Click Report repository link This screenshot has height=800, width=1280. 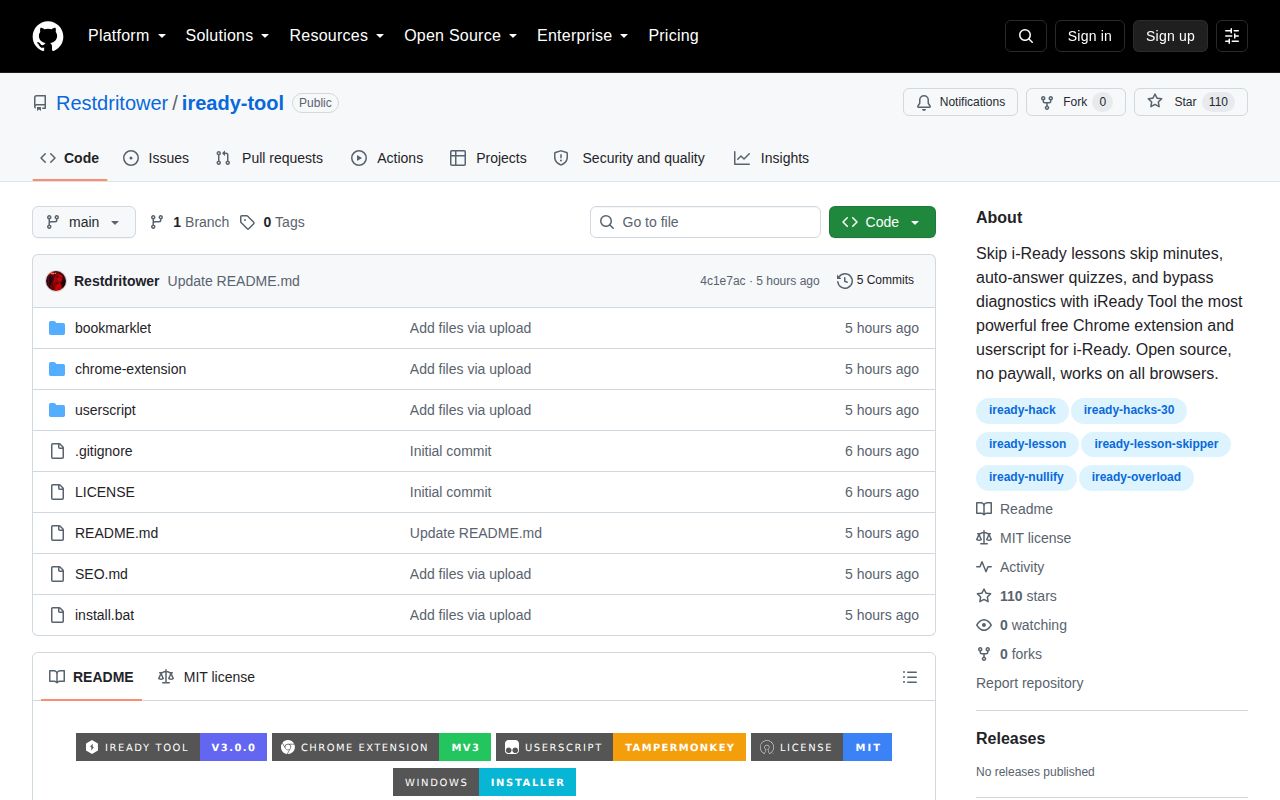click(x=1029, y=683)
